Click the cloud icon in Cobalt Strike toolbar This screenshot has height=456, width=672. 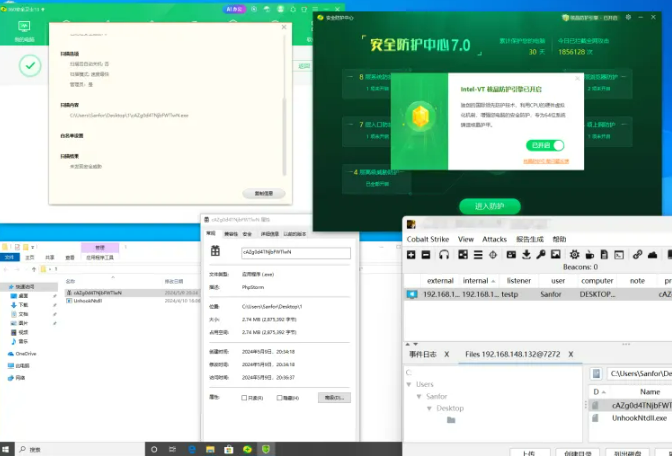coord(652,255)
